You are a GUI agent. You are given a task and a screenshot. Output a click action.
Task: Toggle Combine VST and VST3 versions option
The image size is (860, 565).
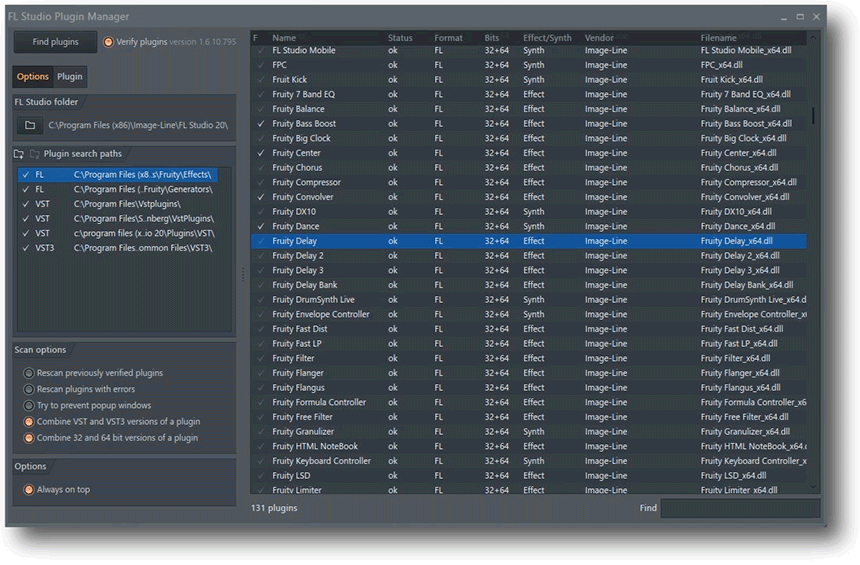[x=29, y=422]
